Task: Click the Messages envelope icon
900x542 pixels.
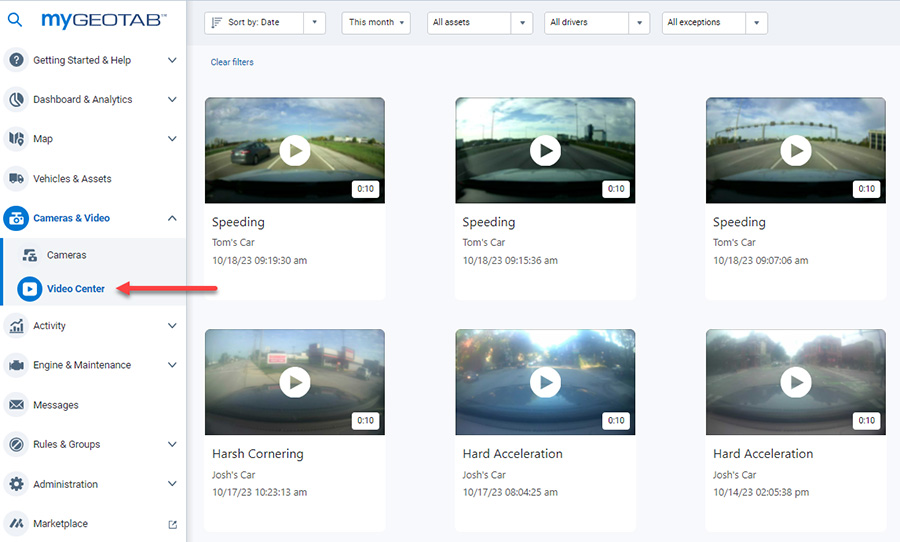Action: pos(16,405)
